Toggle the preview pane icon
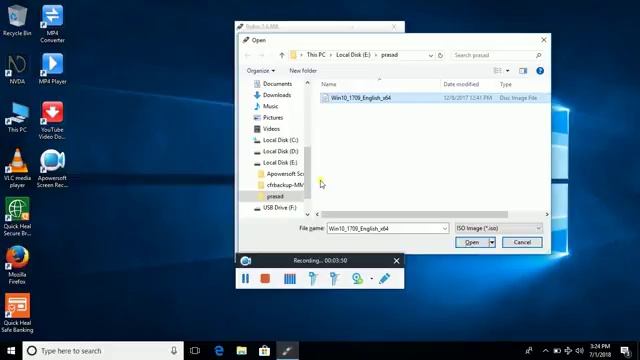Image resolution: width=640 pixels, height=360 pixels. [523, 71]
